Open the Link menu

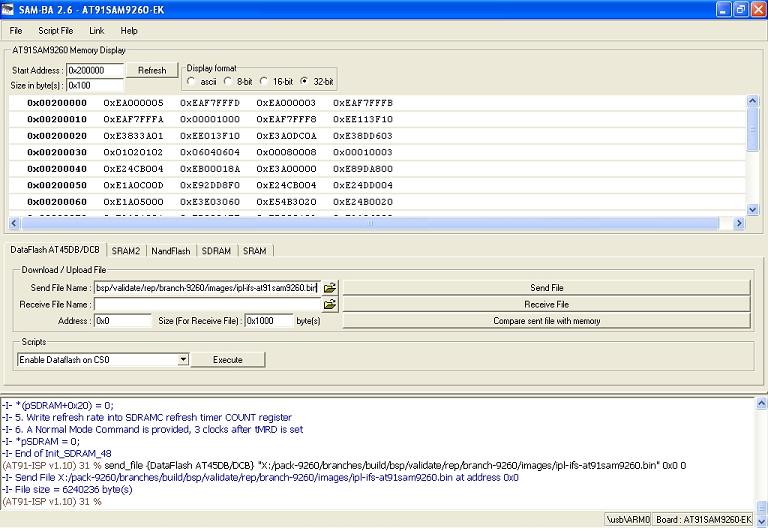(97, 31)
